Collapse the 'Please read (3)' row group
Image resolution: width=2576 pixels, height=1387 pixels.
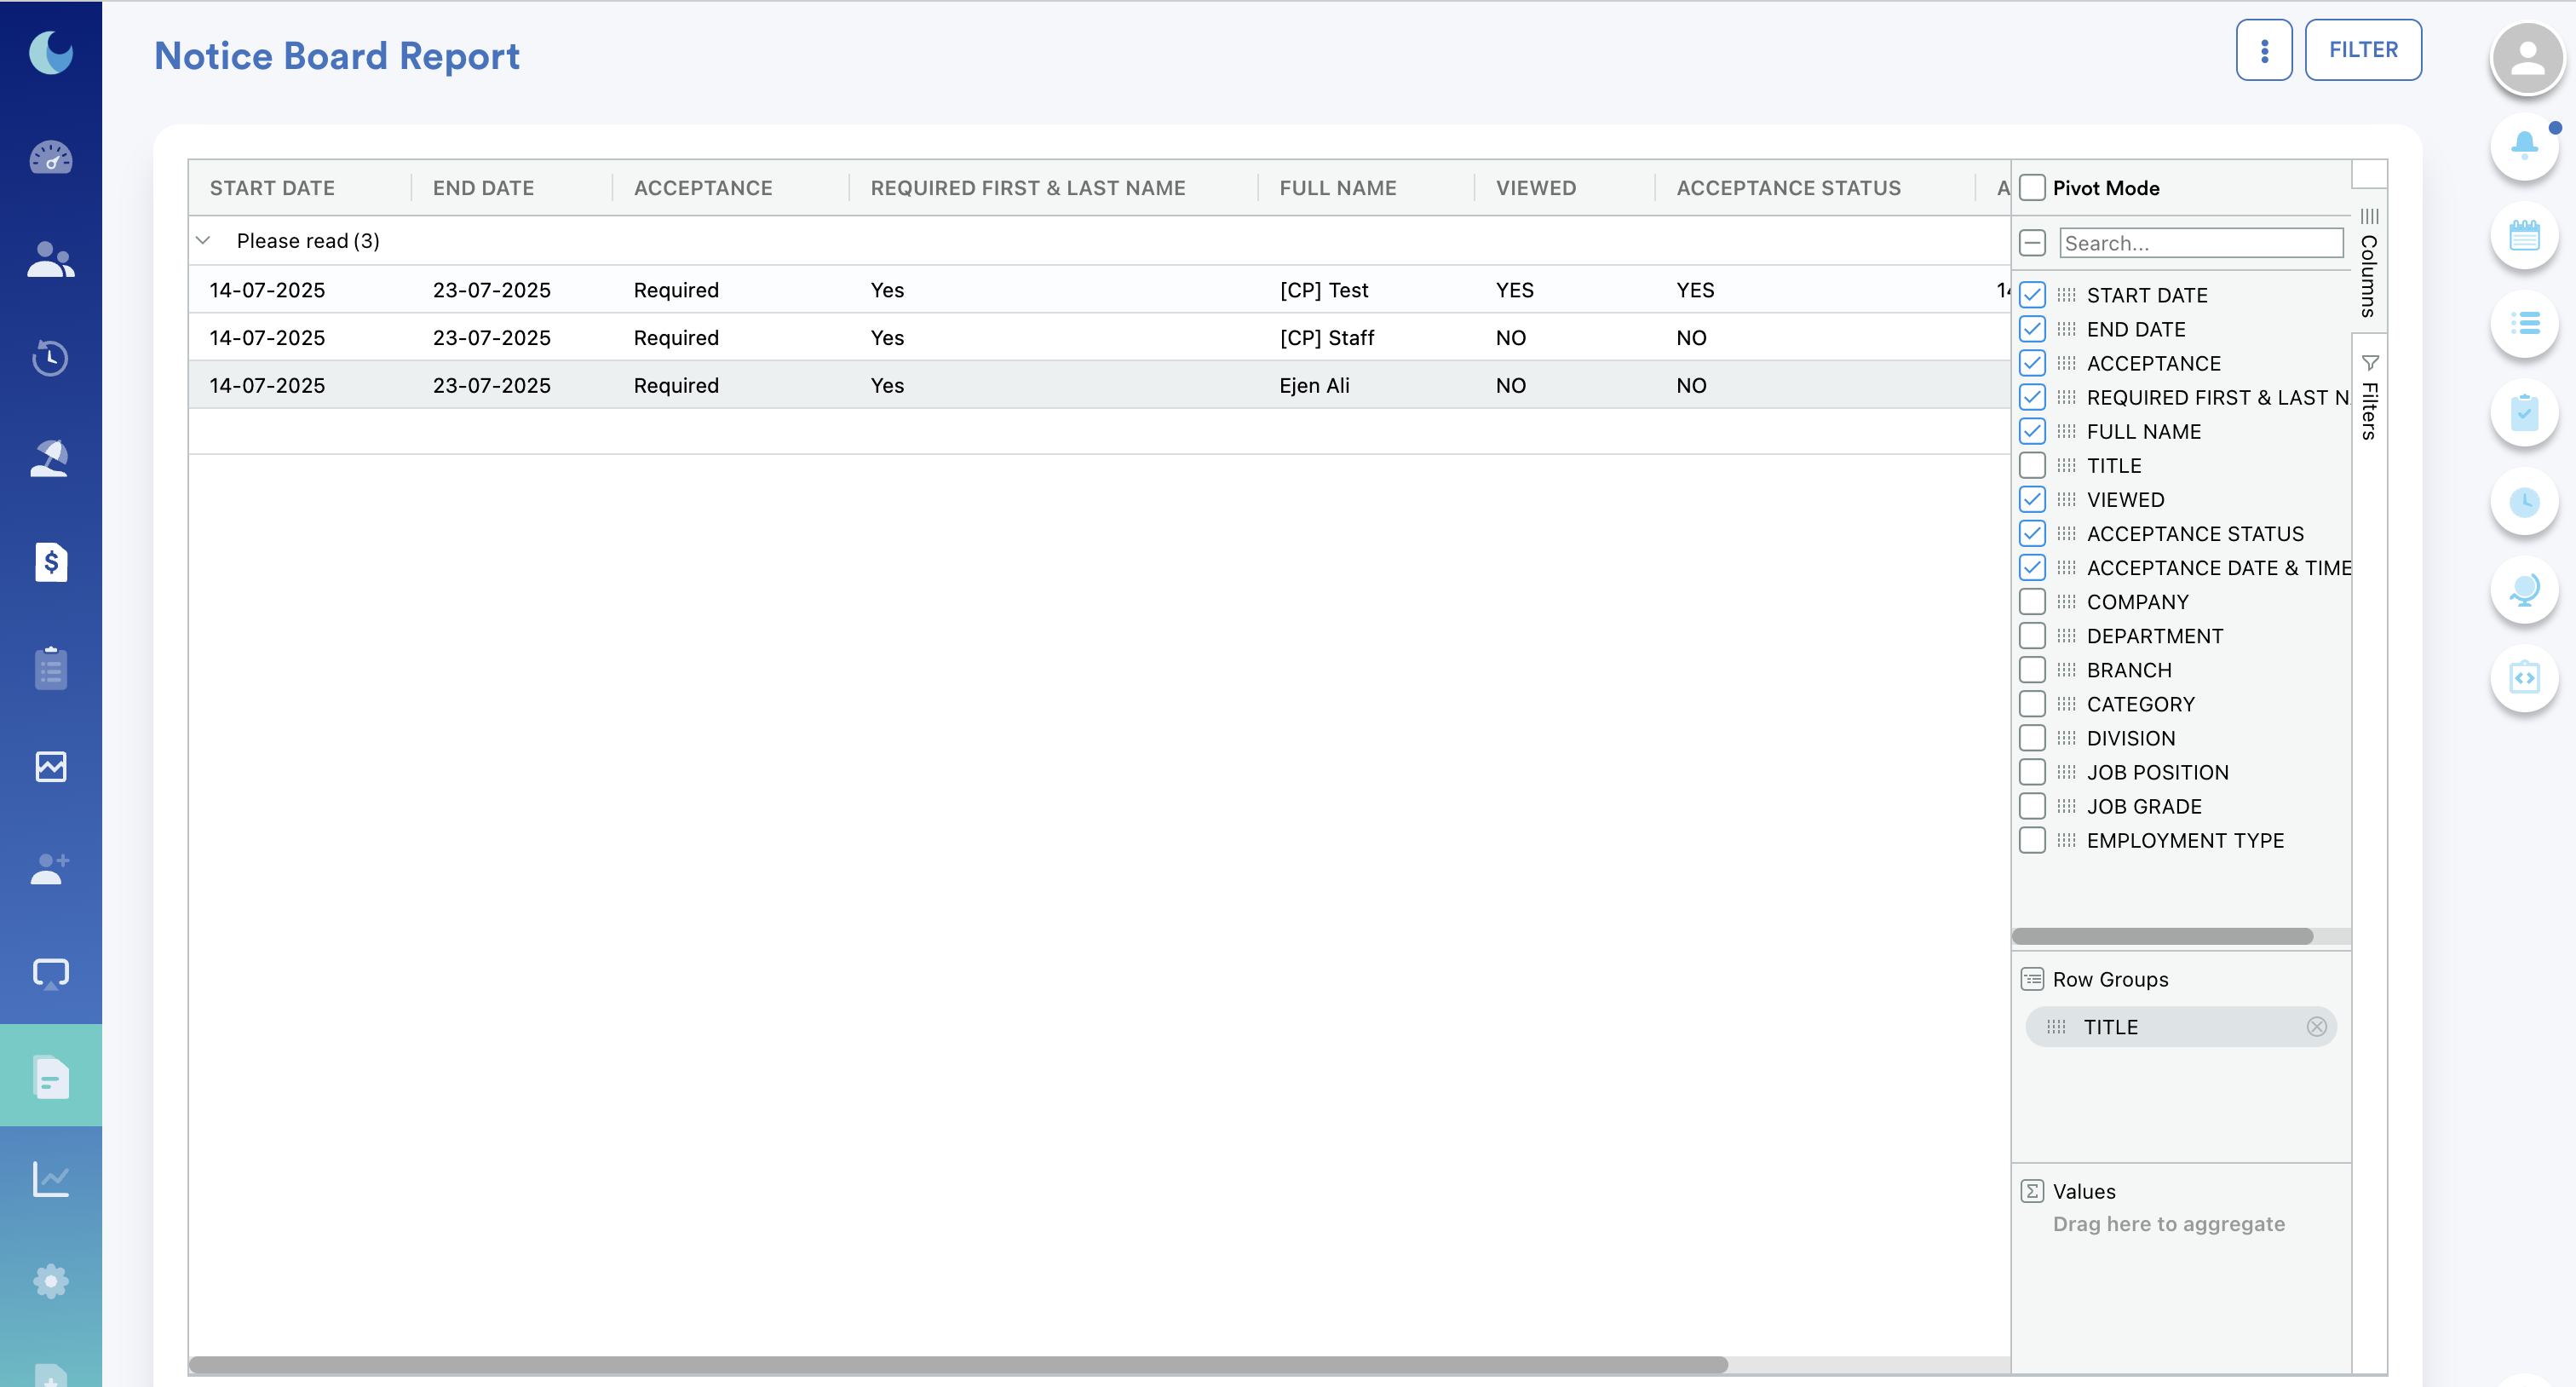tap(203, 241)
